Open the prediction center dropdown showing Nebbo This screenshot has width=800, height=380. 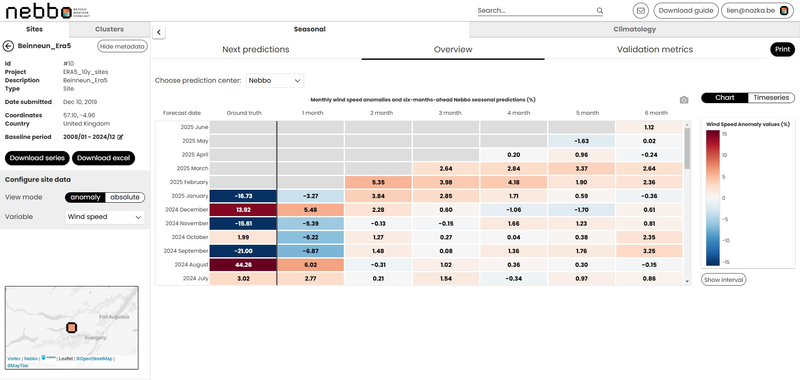[275, 81]
